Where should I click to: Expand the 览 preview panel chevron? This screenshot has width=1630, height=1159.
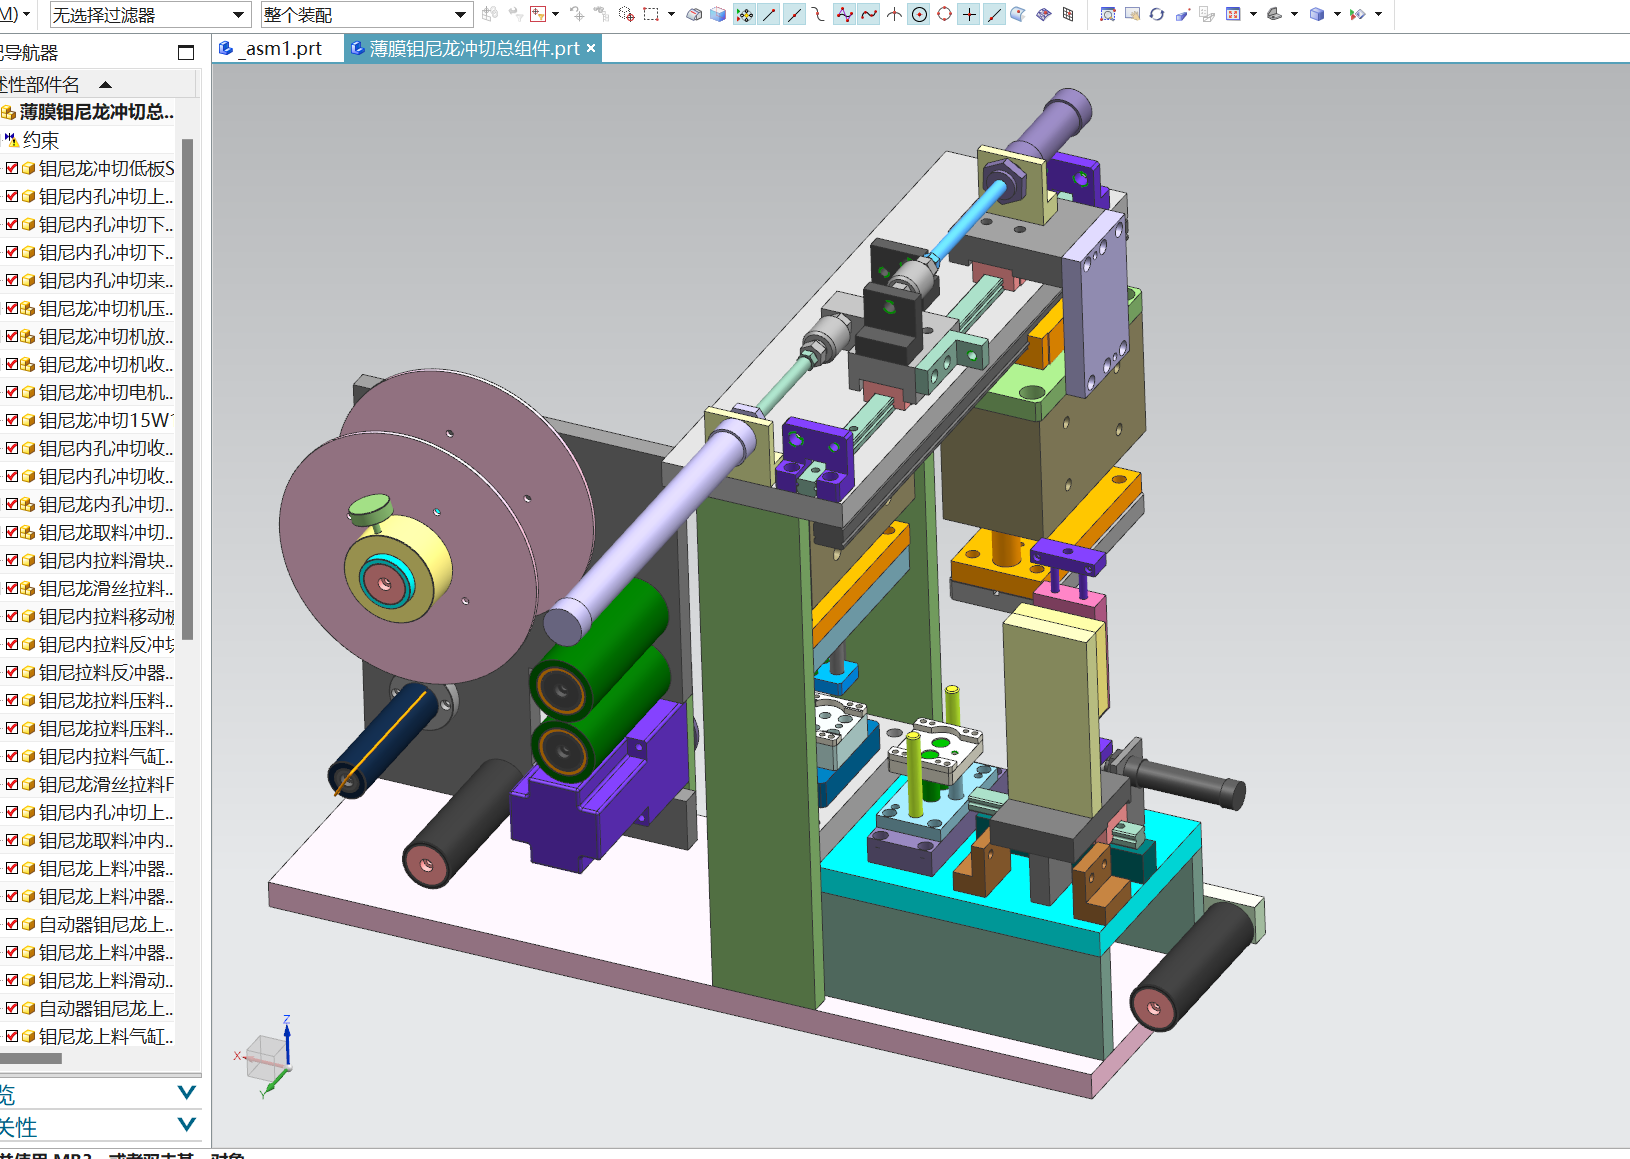tap(186, 1092)
